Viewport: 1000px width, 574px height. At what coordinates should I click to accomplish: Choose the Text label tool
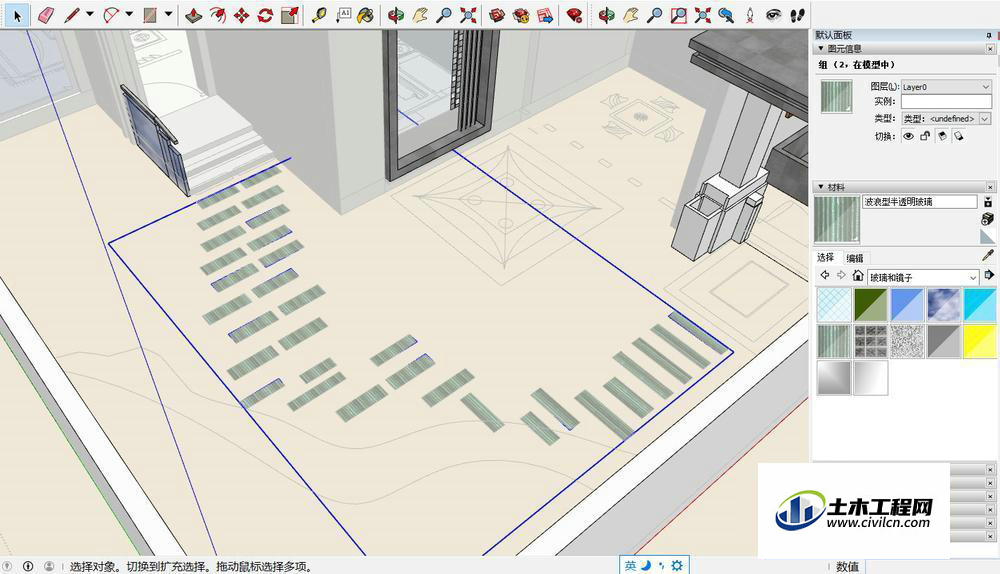pos(343,15)
